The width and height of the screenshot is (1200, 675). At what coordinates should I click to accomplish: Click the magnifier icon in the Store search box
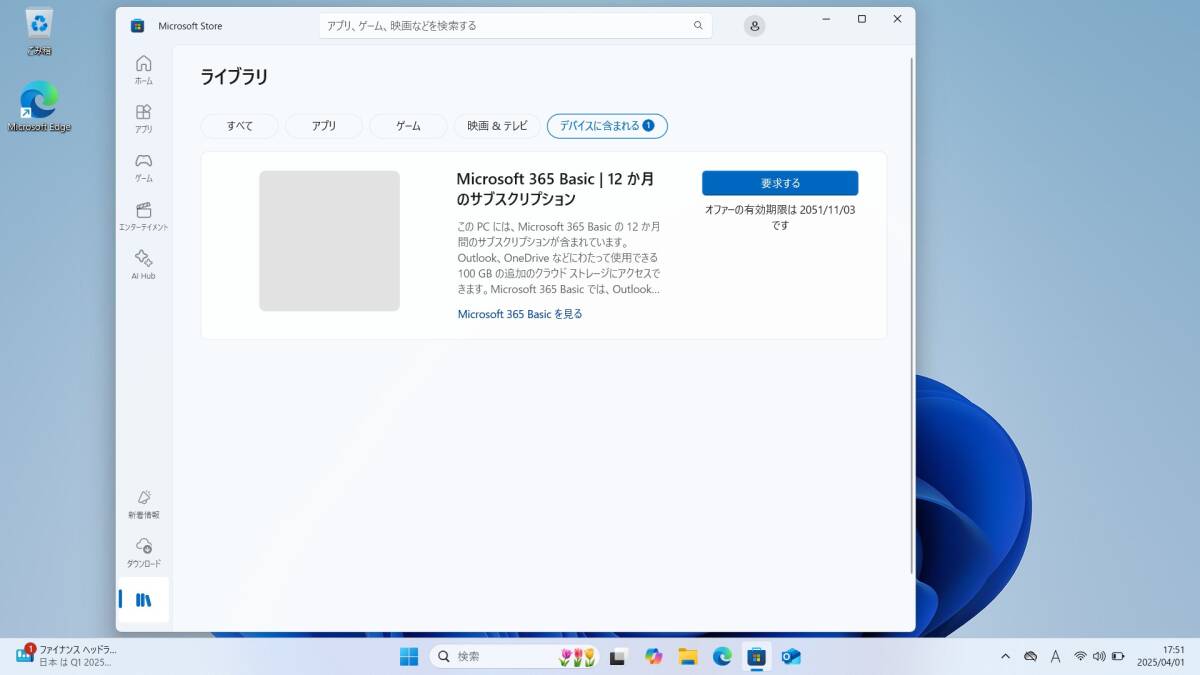[x=698, y=26]
